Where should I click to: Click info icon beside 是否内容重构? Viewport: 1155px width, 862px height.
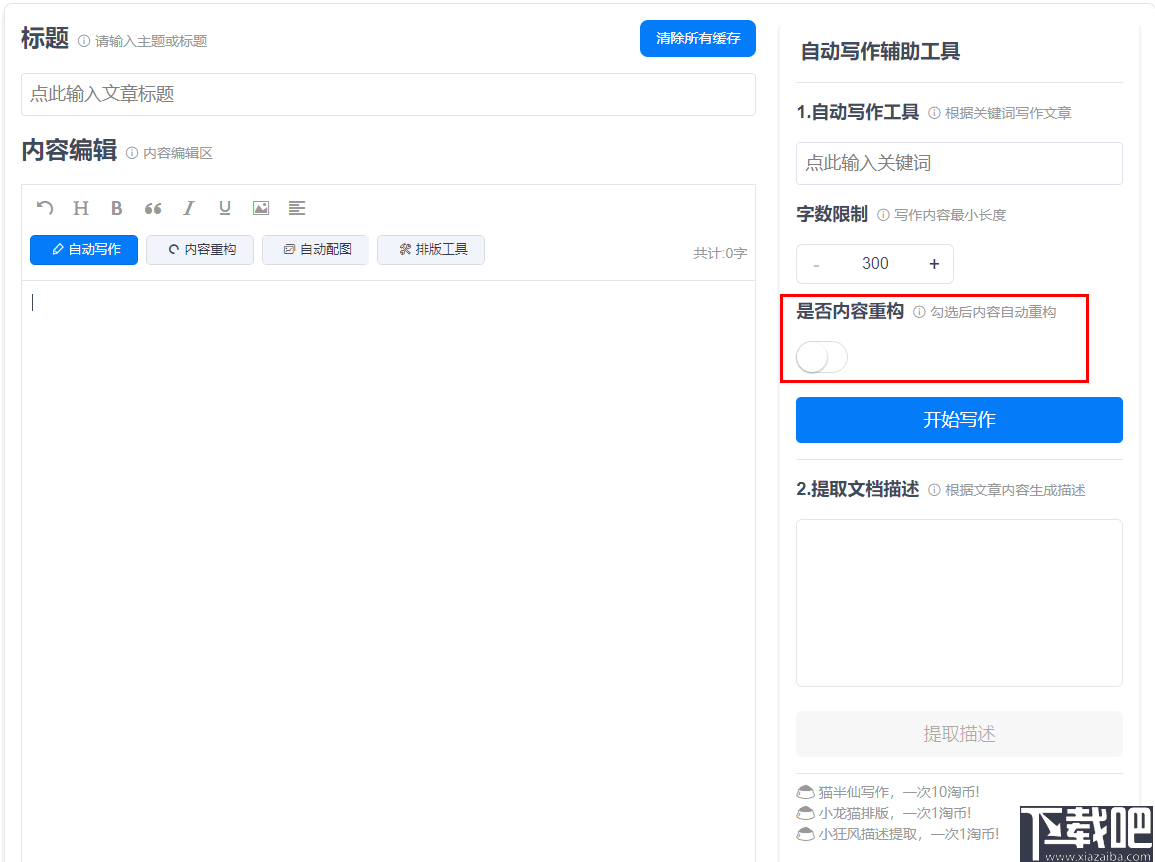919,312
